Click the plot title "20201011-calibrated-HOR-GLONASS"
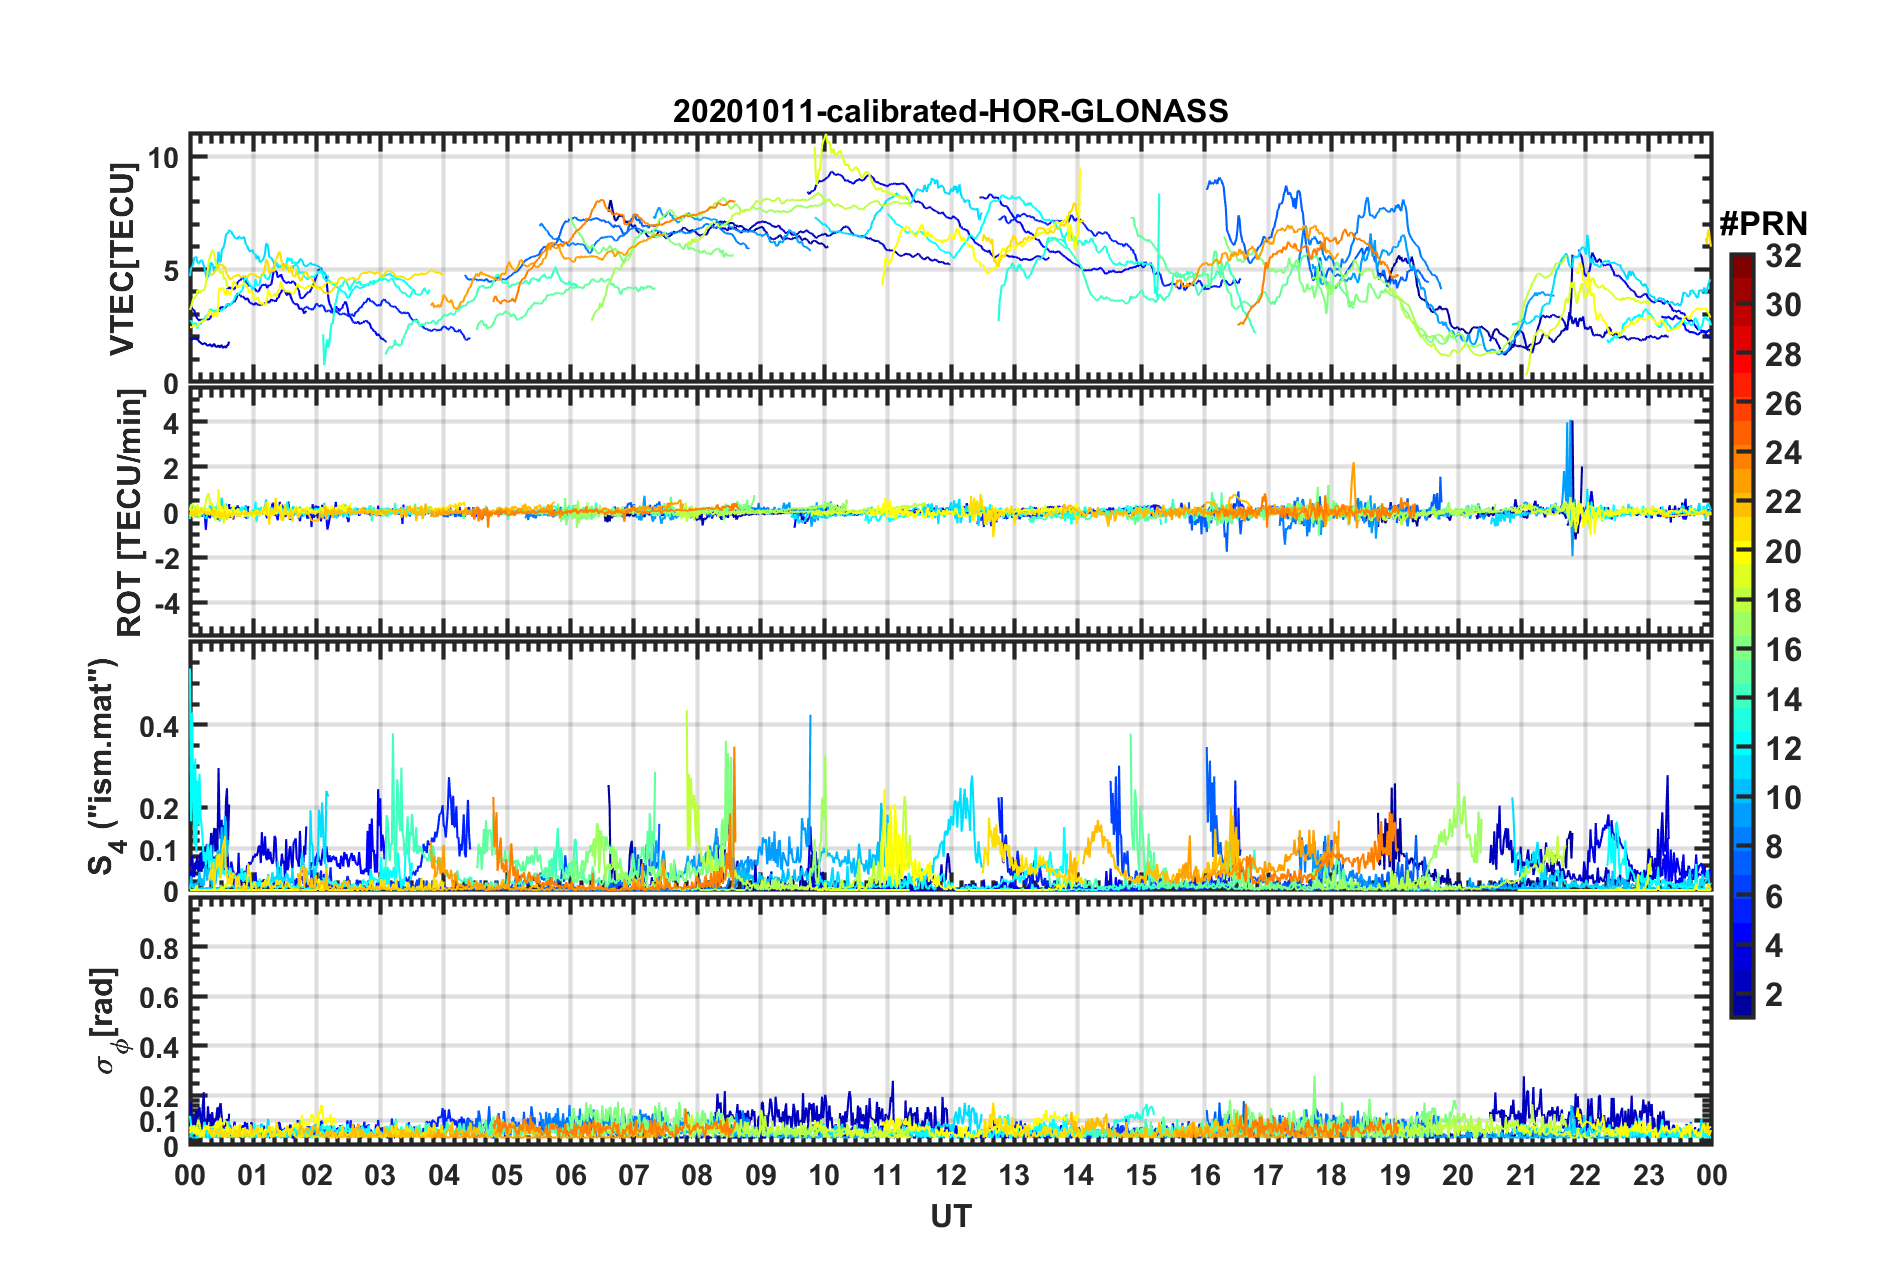 [950, 111]
